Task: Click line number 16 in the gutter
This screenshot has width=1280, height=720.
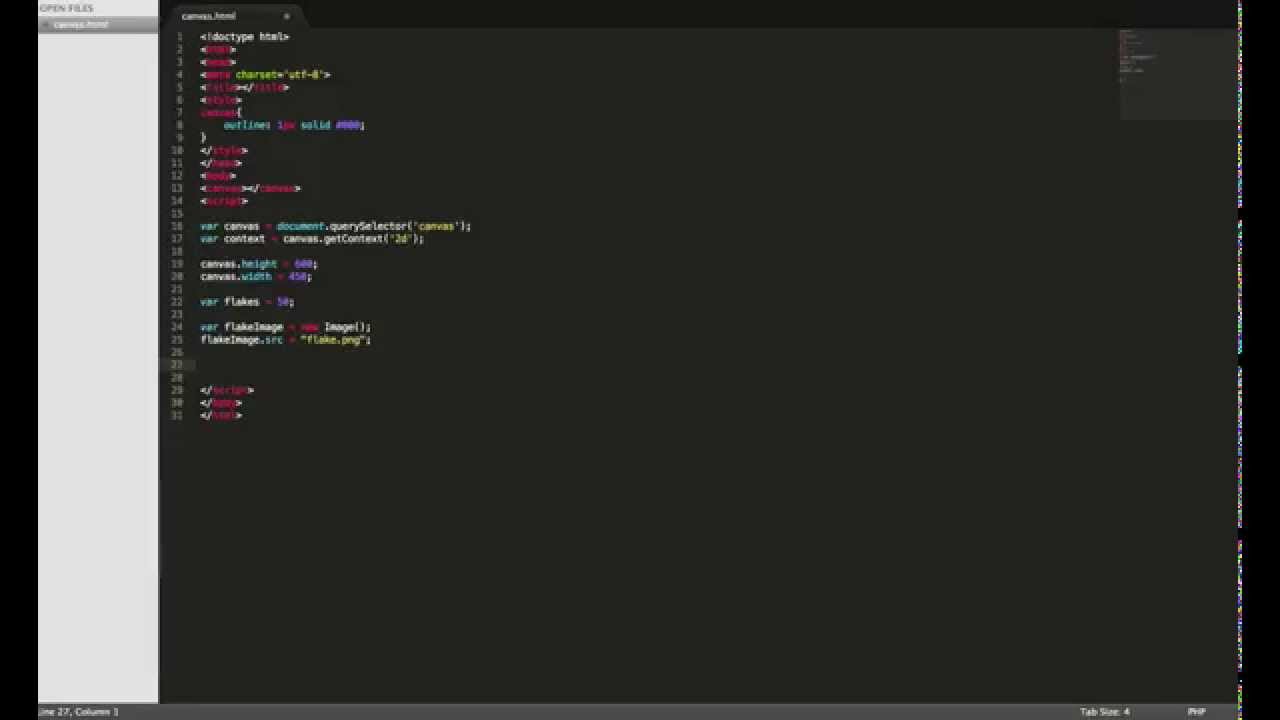Action: (177, 226)
